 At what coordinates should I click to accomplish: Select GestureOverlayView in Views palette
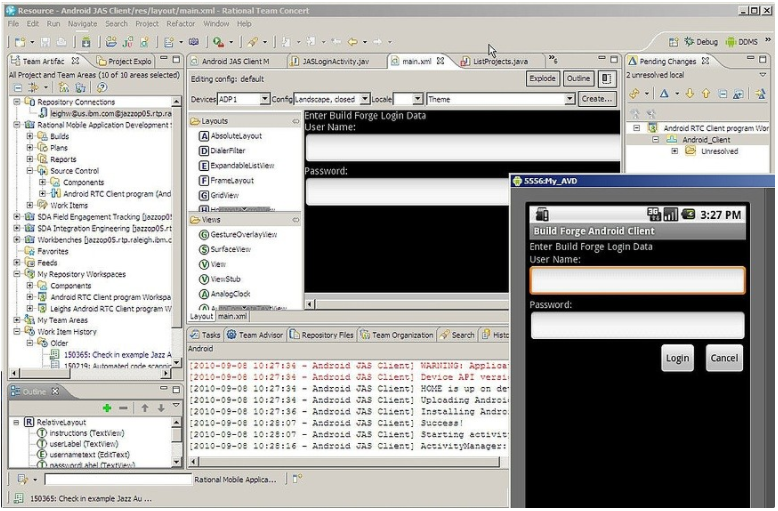tap(238, 235)
